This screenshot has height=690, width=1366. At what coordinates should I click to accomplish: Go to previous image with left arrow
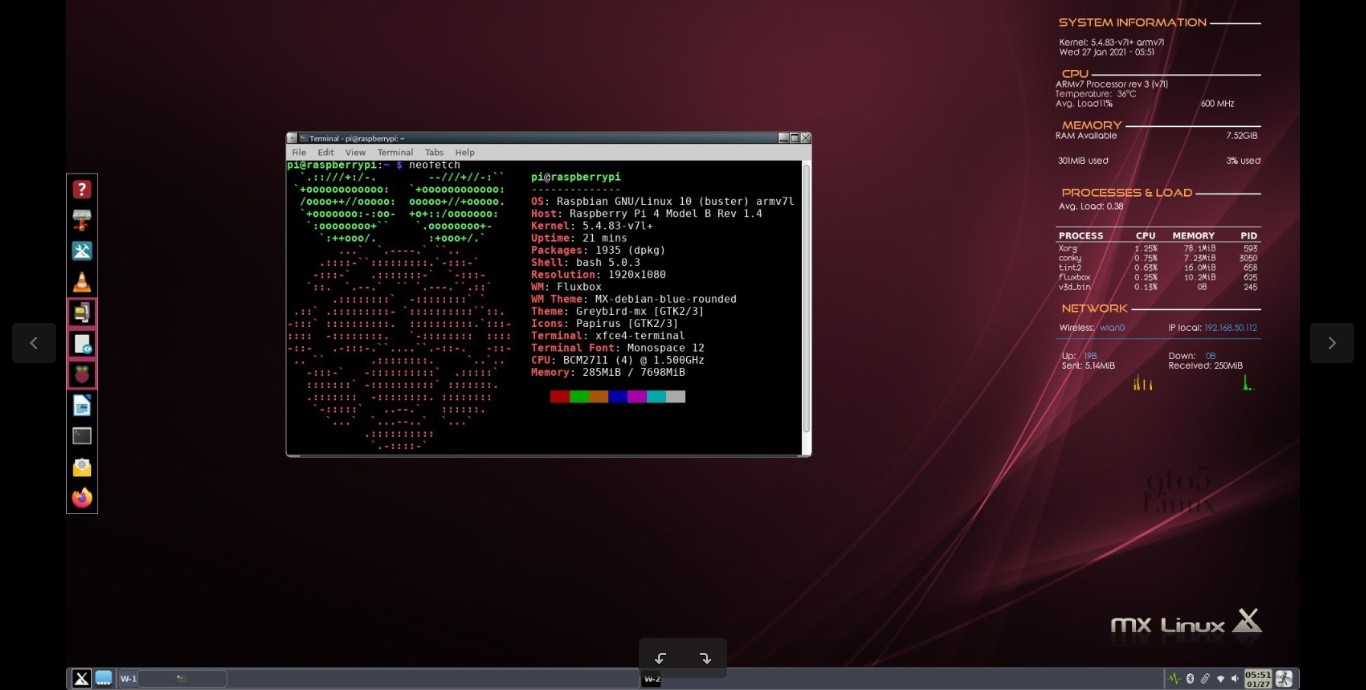34,343
